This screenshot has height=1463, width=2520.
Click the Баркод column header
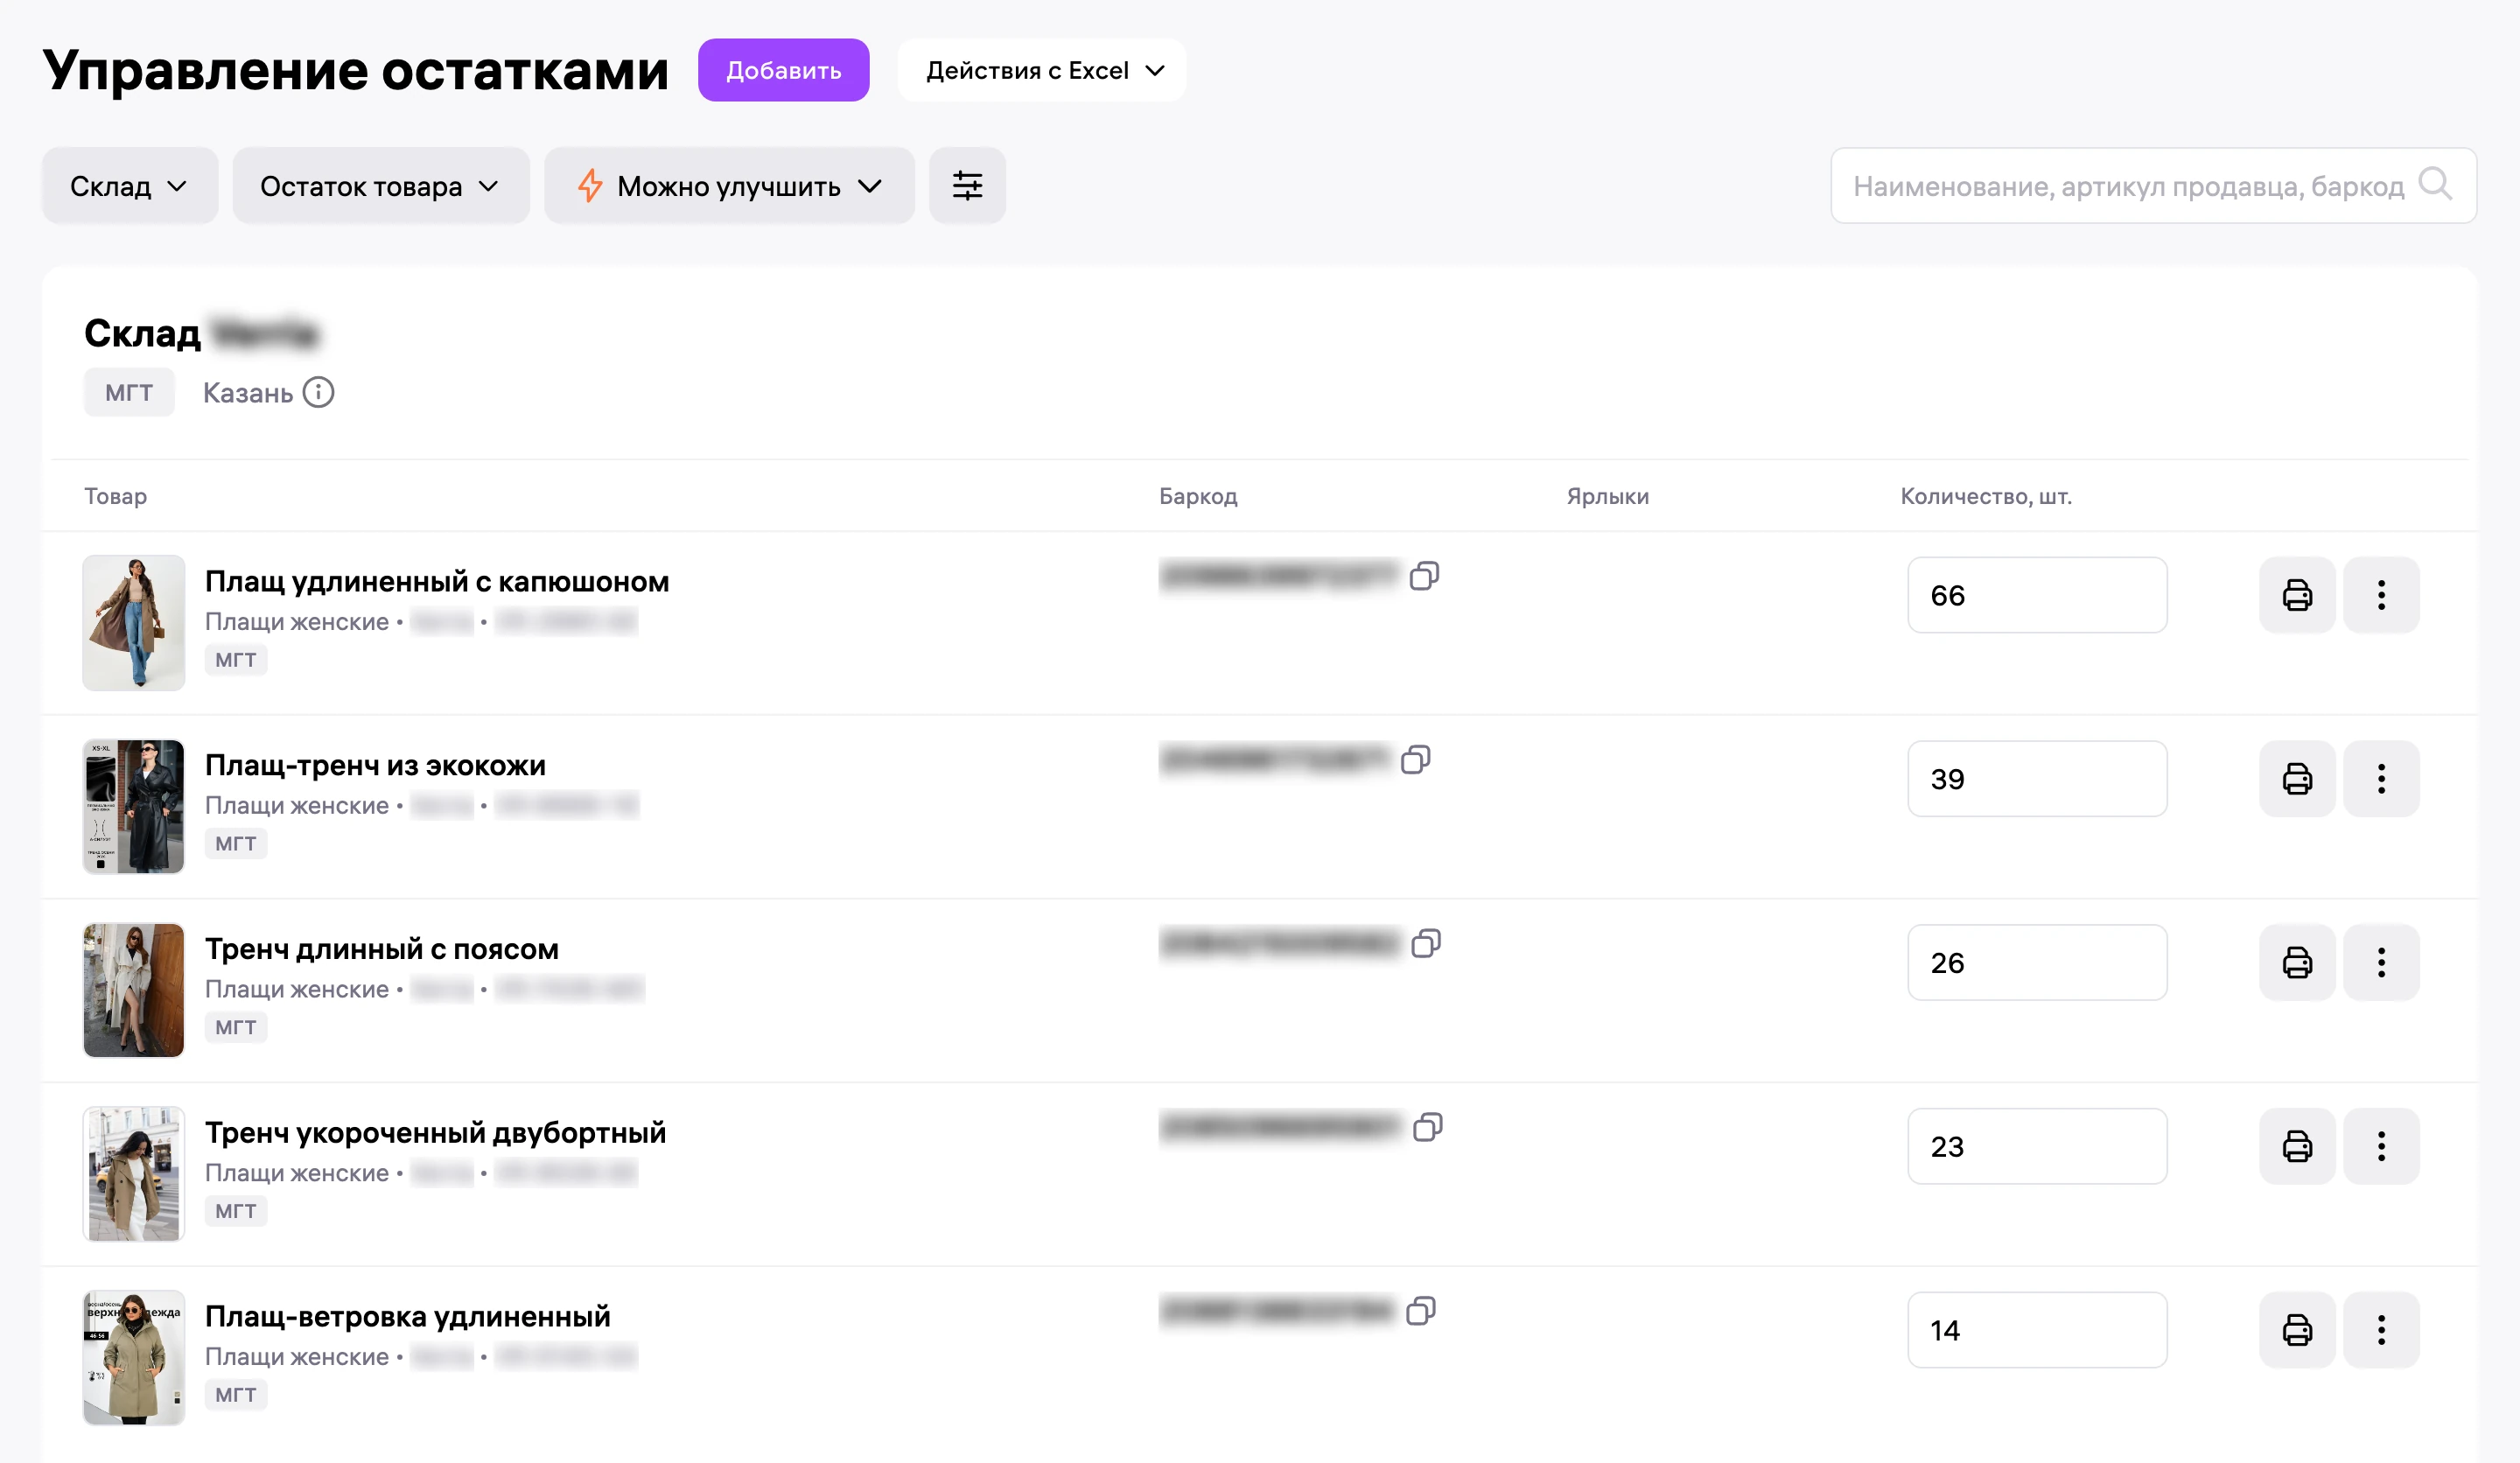pos(1198,496)
